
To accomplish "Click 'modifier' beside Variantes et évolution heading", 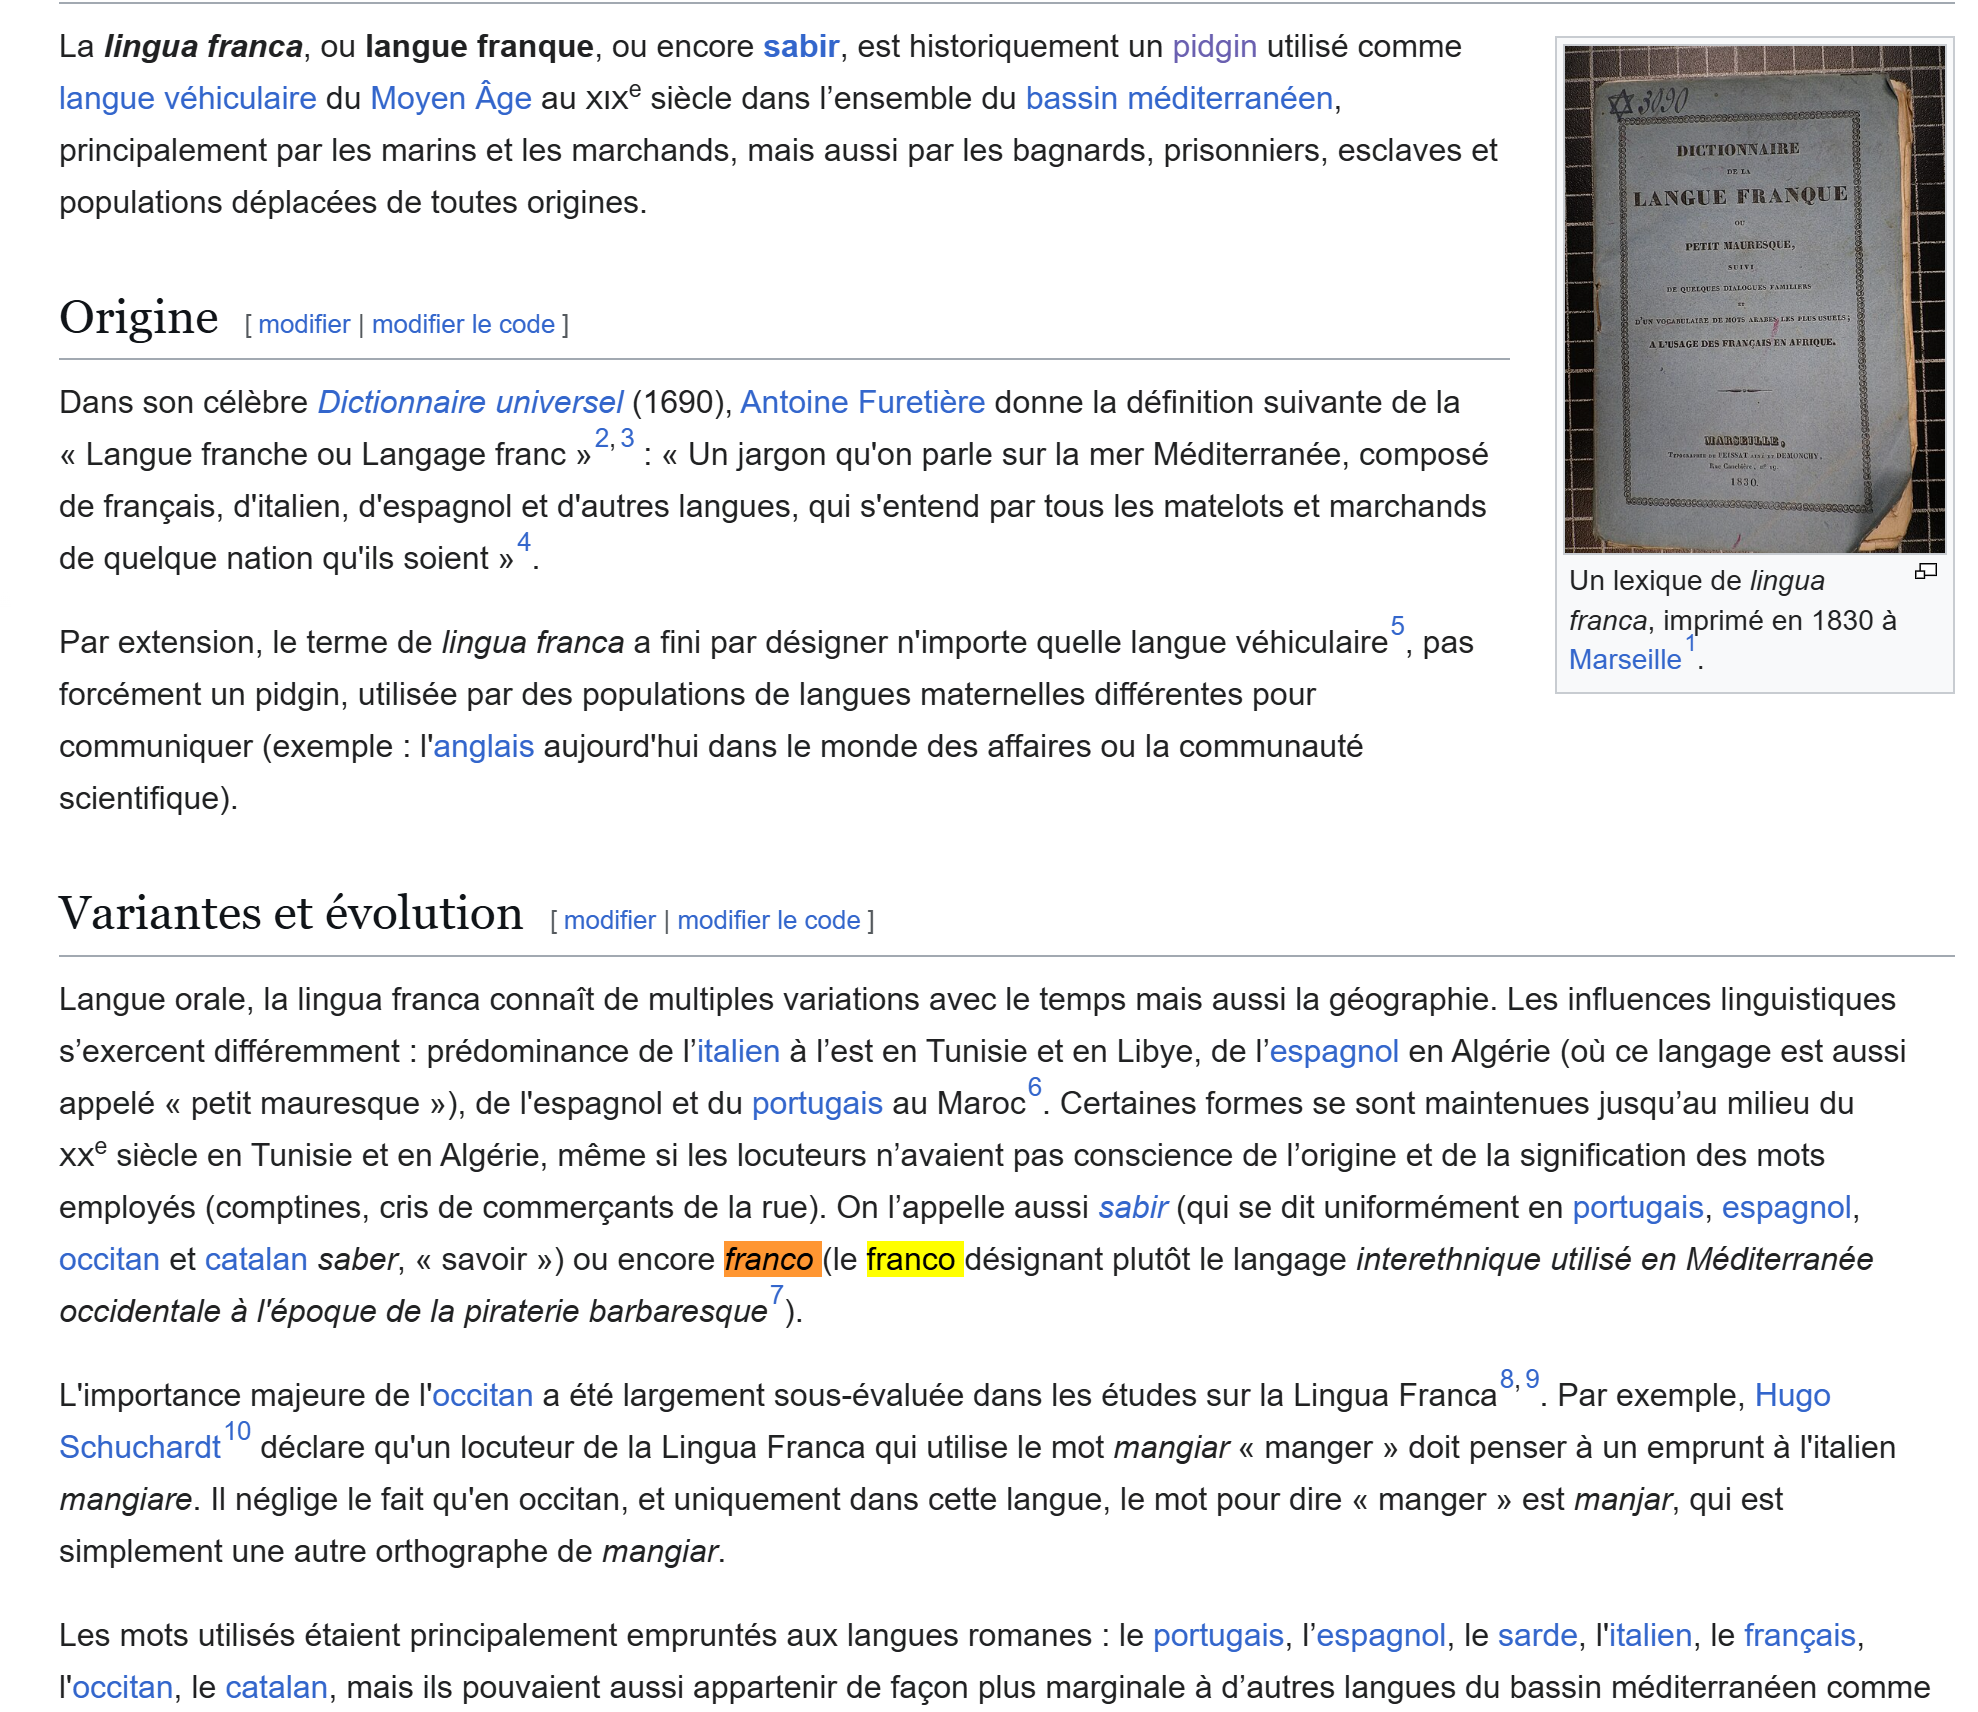I will point(609,920).
